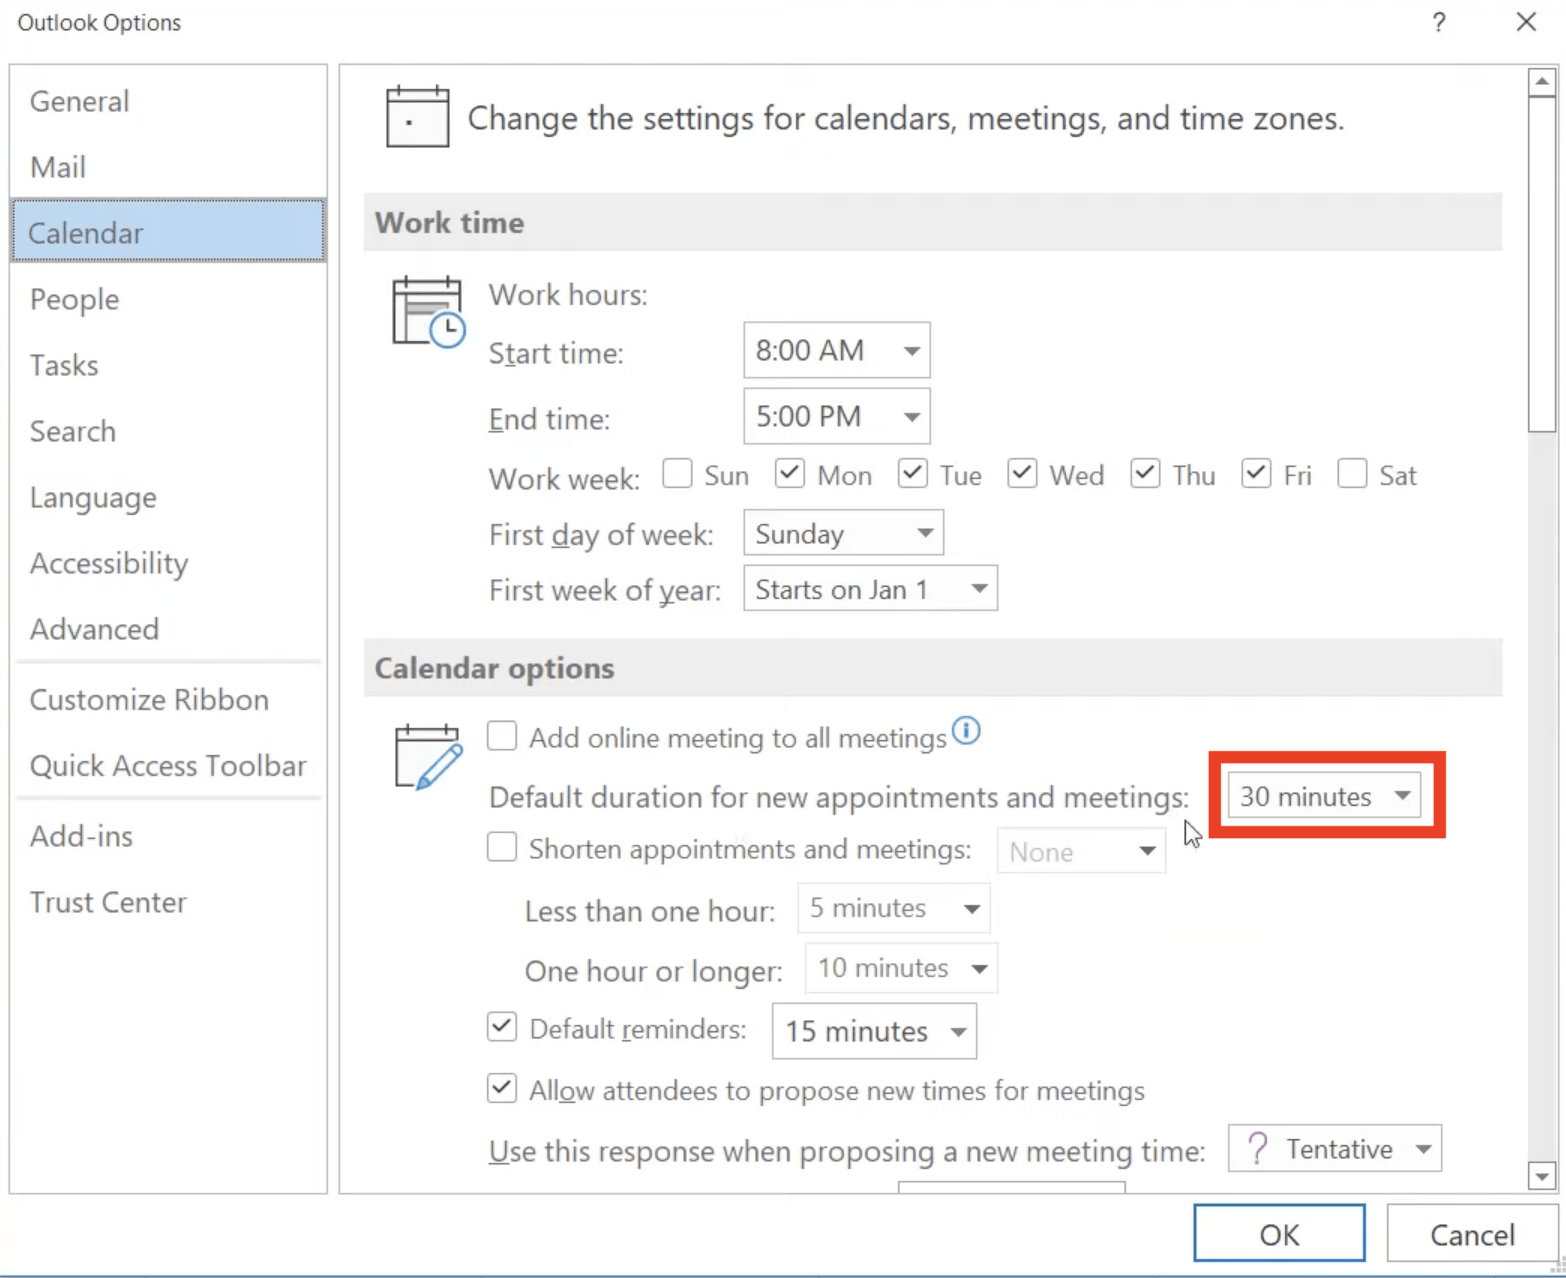Open Add-ins category
The height and width of the screenshot is (1278, 1566).
tap(168, 836)
